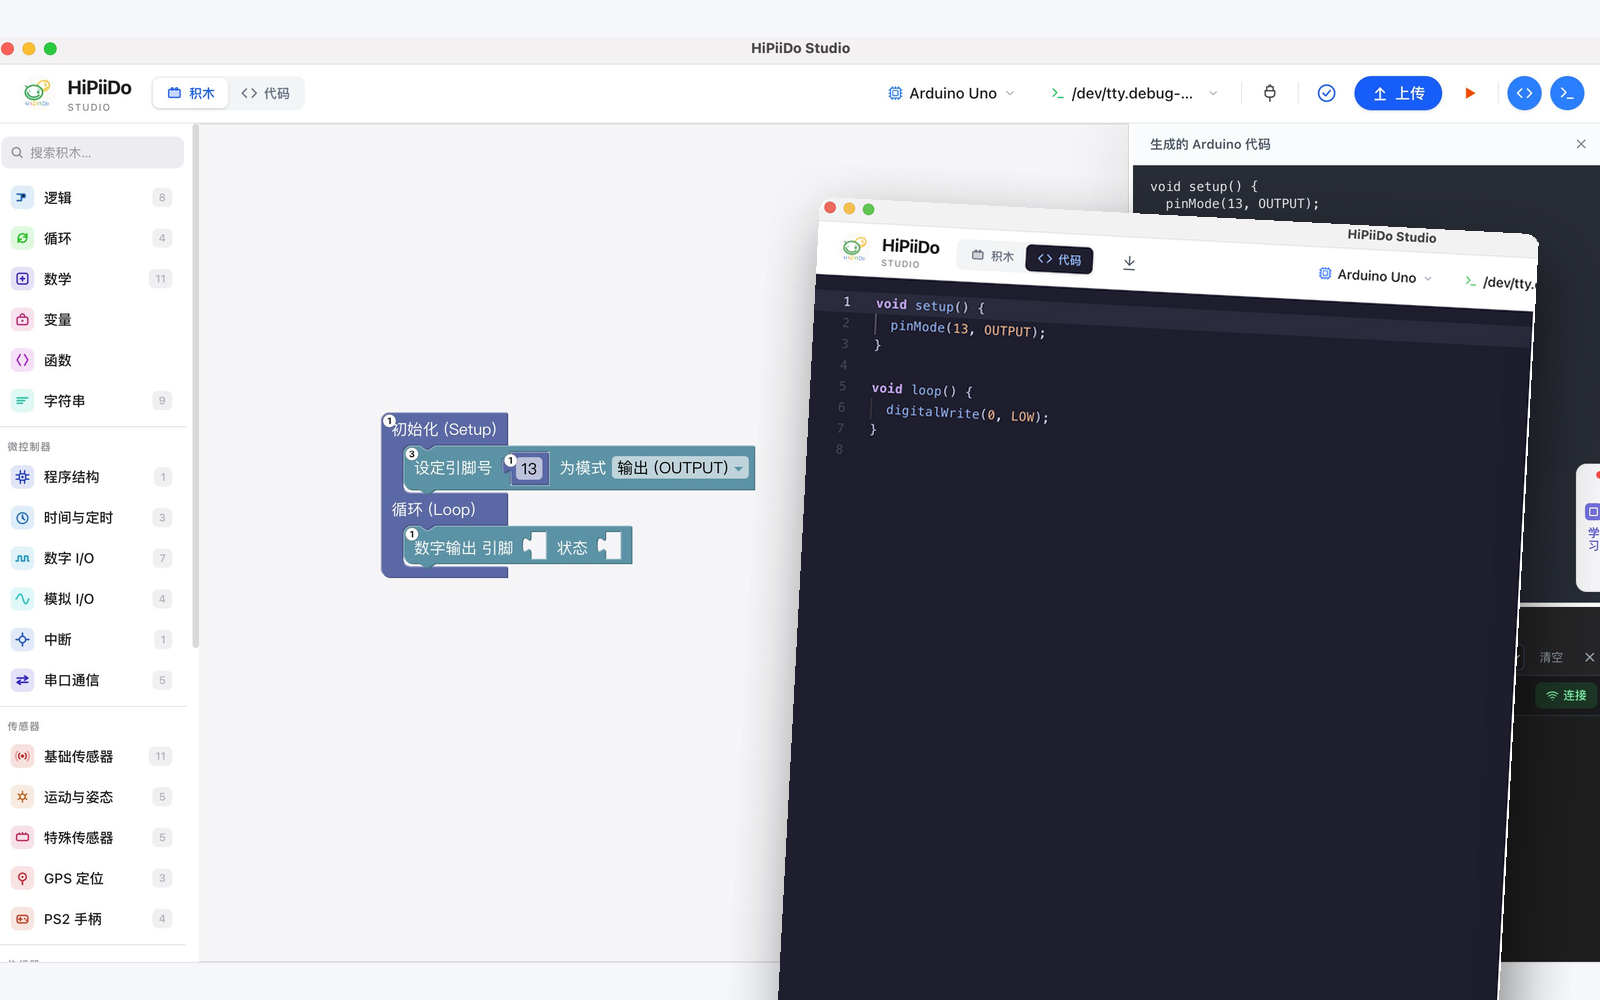Viewport: 1600px width, 1000px height.
Task: Click "pinMode(13, OUTPUT);" in generated code panel
Action: 1242,204
